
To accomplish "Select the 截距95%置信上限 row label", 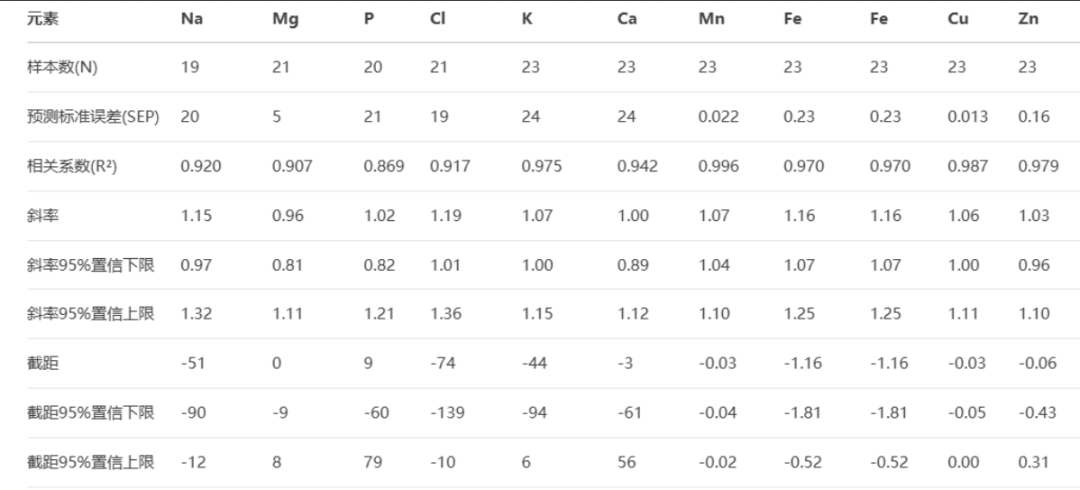I will tap(90, 462).
